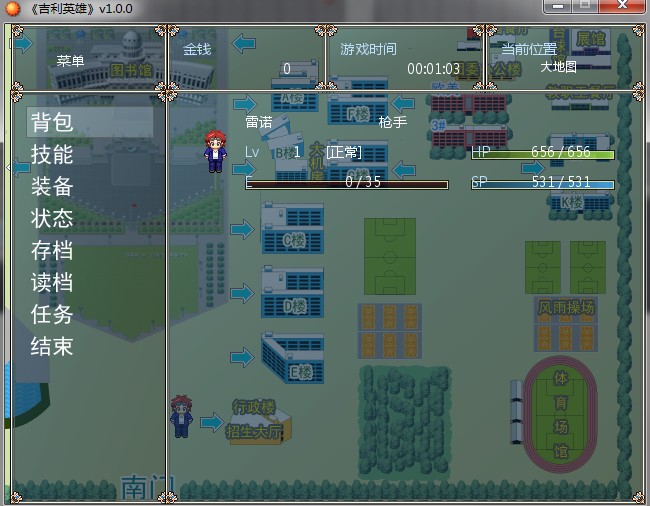This screenshot has height=506, width=650.
Task: Click the blue arrow pointing to C楼
Action: [242, 229]
